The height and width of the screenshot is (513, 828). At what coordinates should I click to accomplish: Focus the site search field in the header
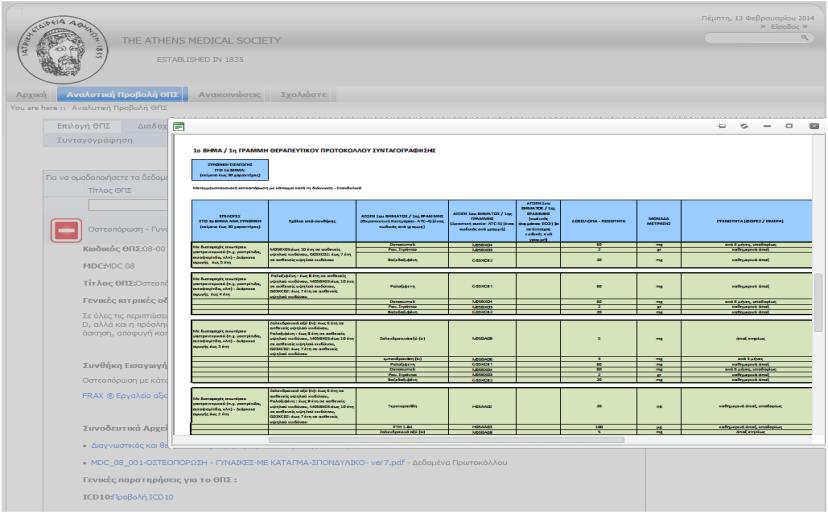click(759, 38)
